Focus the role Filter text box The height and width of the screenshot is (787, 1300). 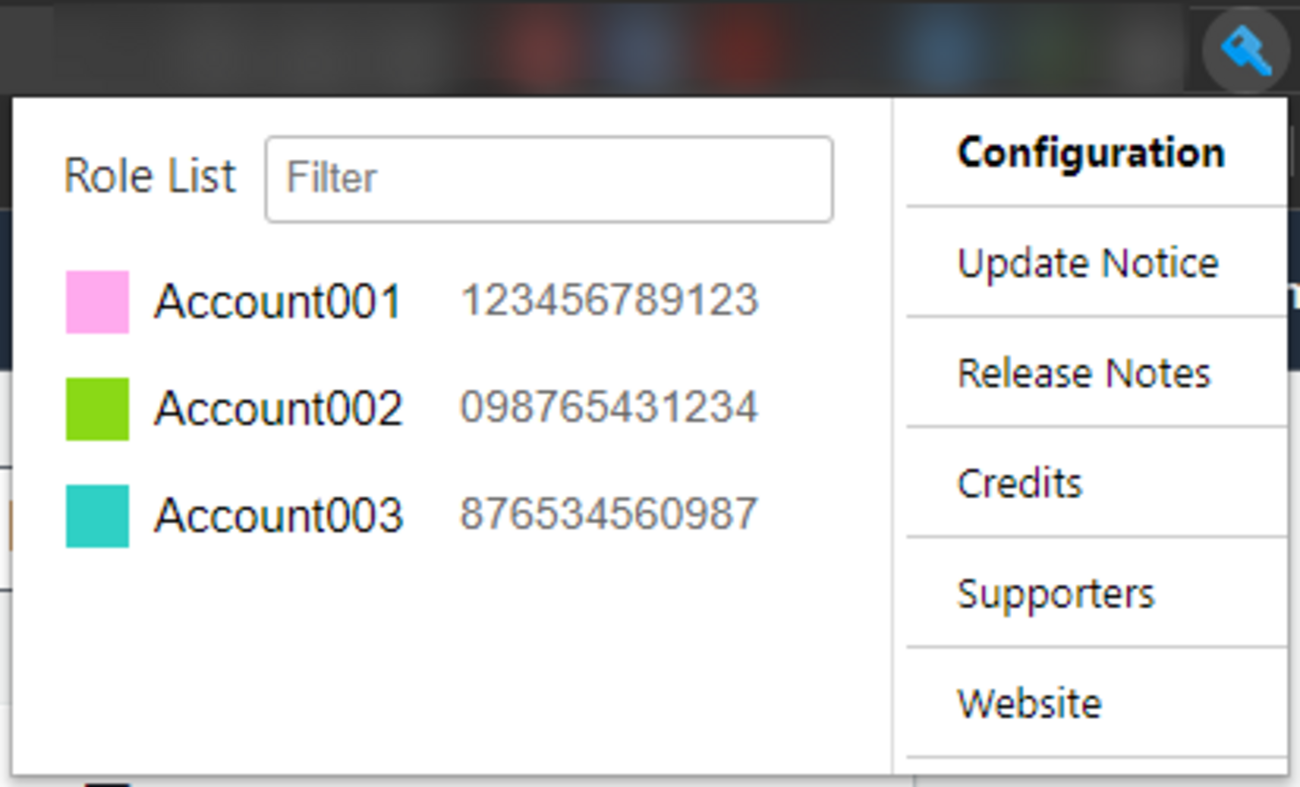[548, 179]
